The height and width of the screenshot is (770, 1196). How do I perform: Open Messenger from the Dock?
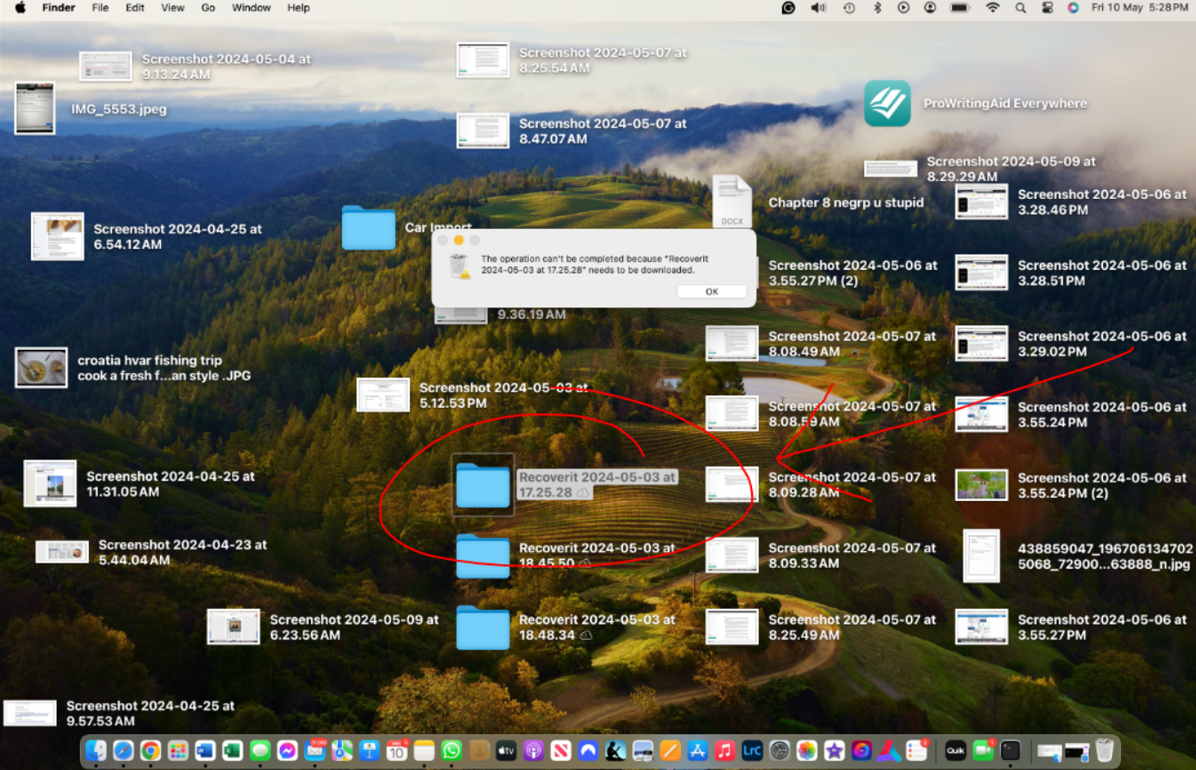click(x=288, y=751)
